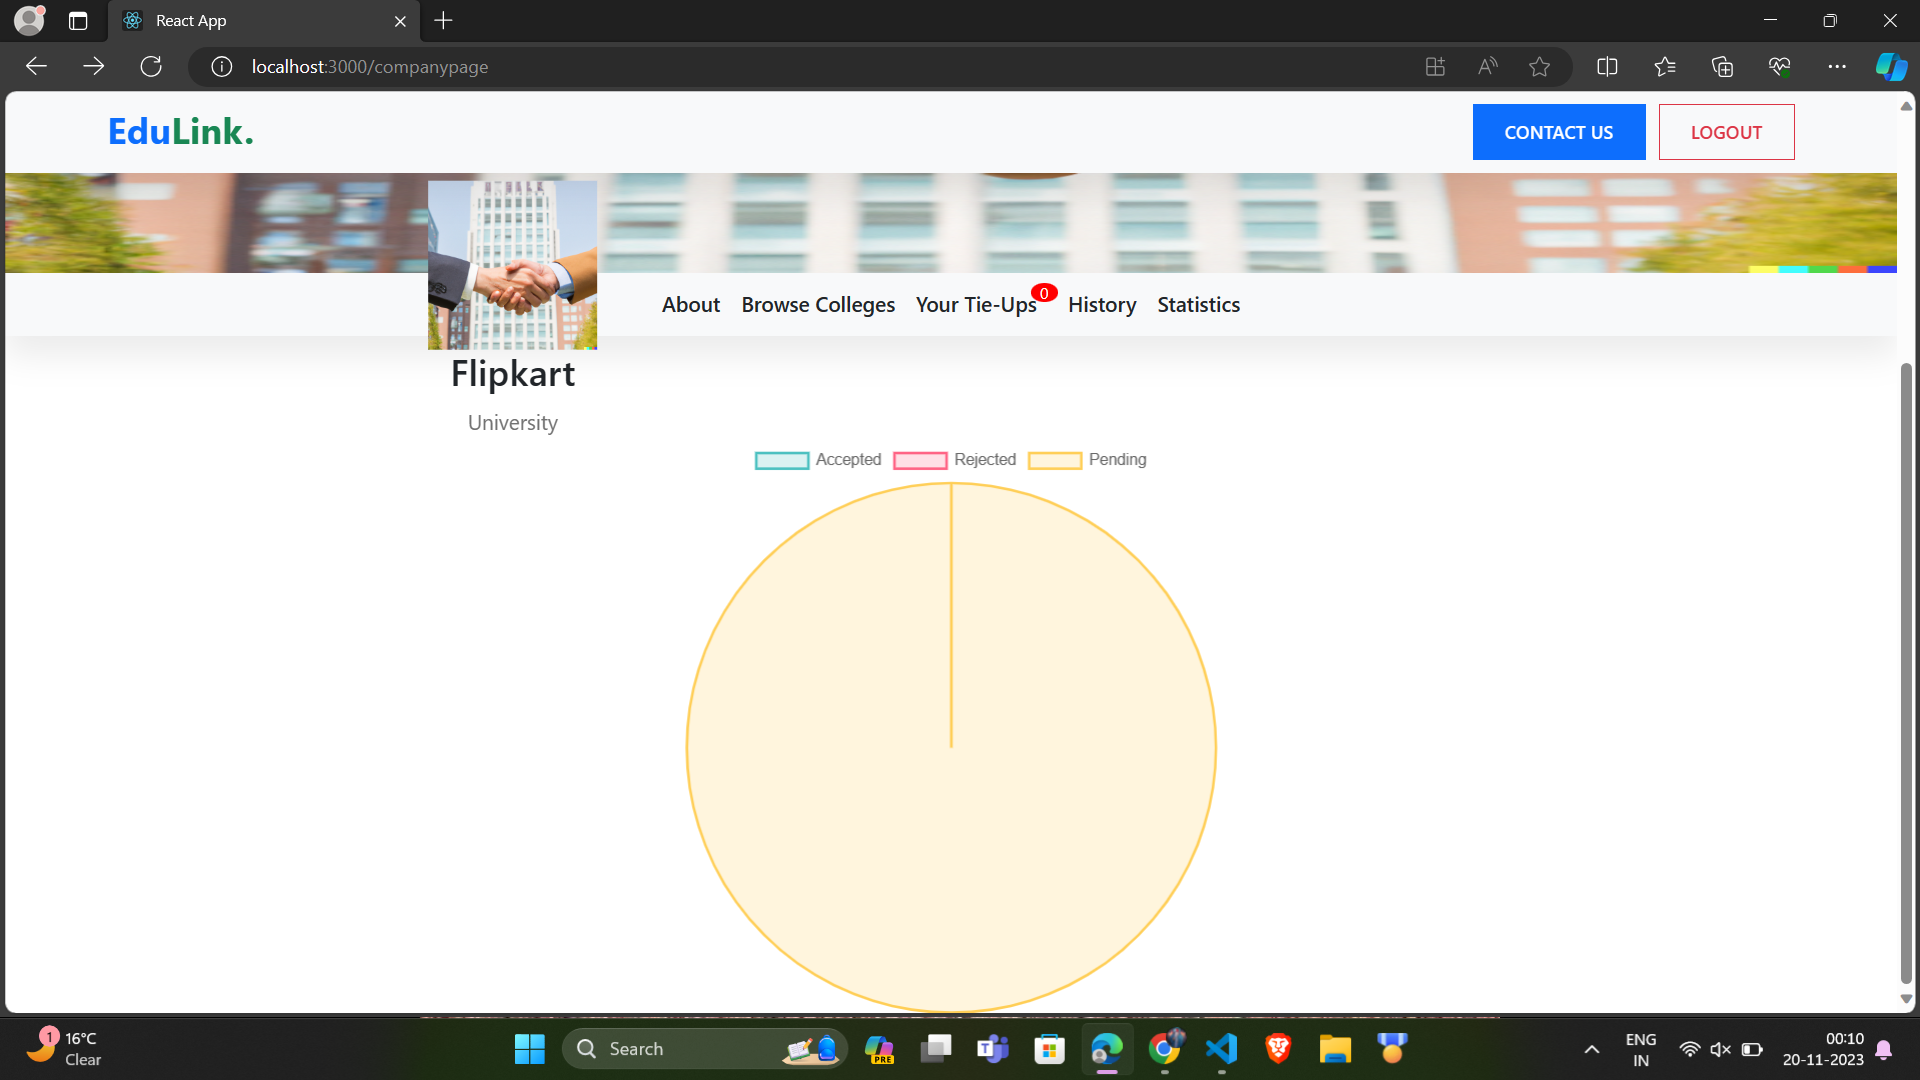Open Edge Copilot sidebar icon
Image resolution: width=1920 pixels, height=1080 pixels.
click(1890, 67)
